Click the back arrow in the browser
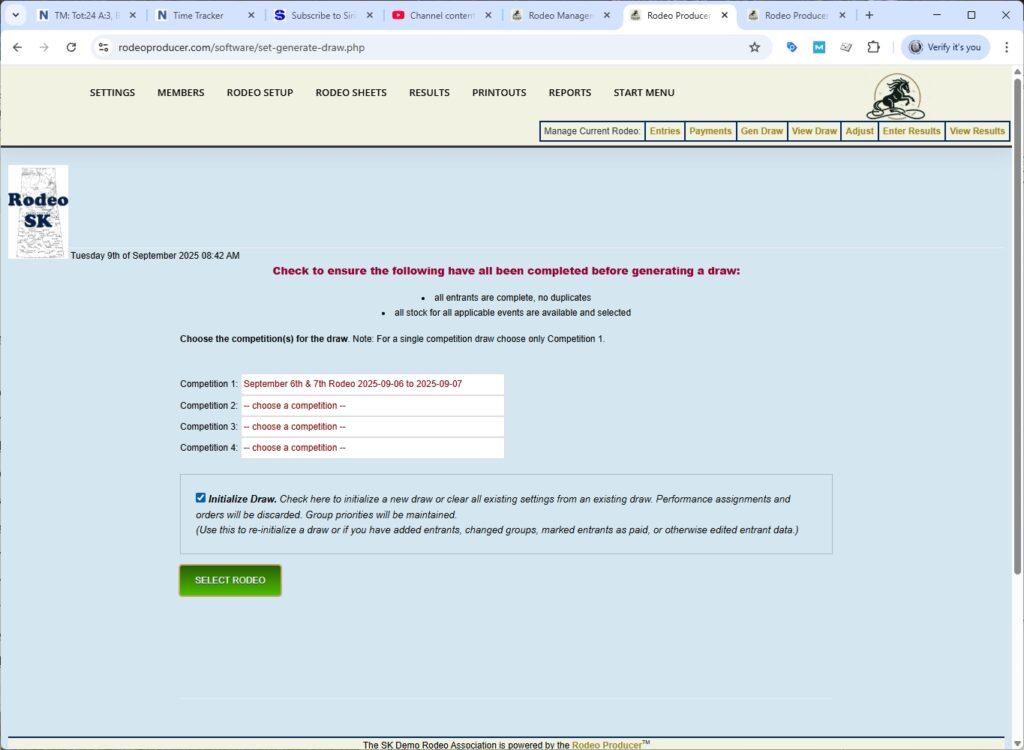This screenshot has height=750, width=1024. pyautogui.click(x=17, y=47)
